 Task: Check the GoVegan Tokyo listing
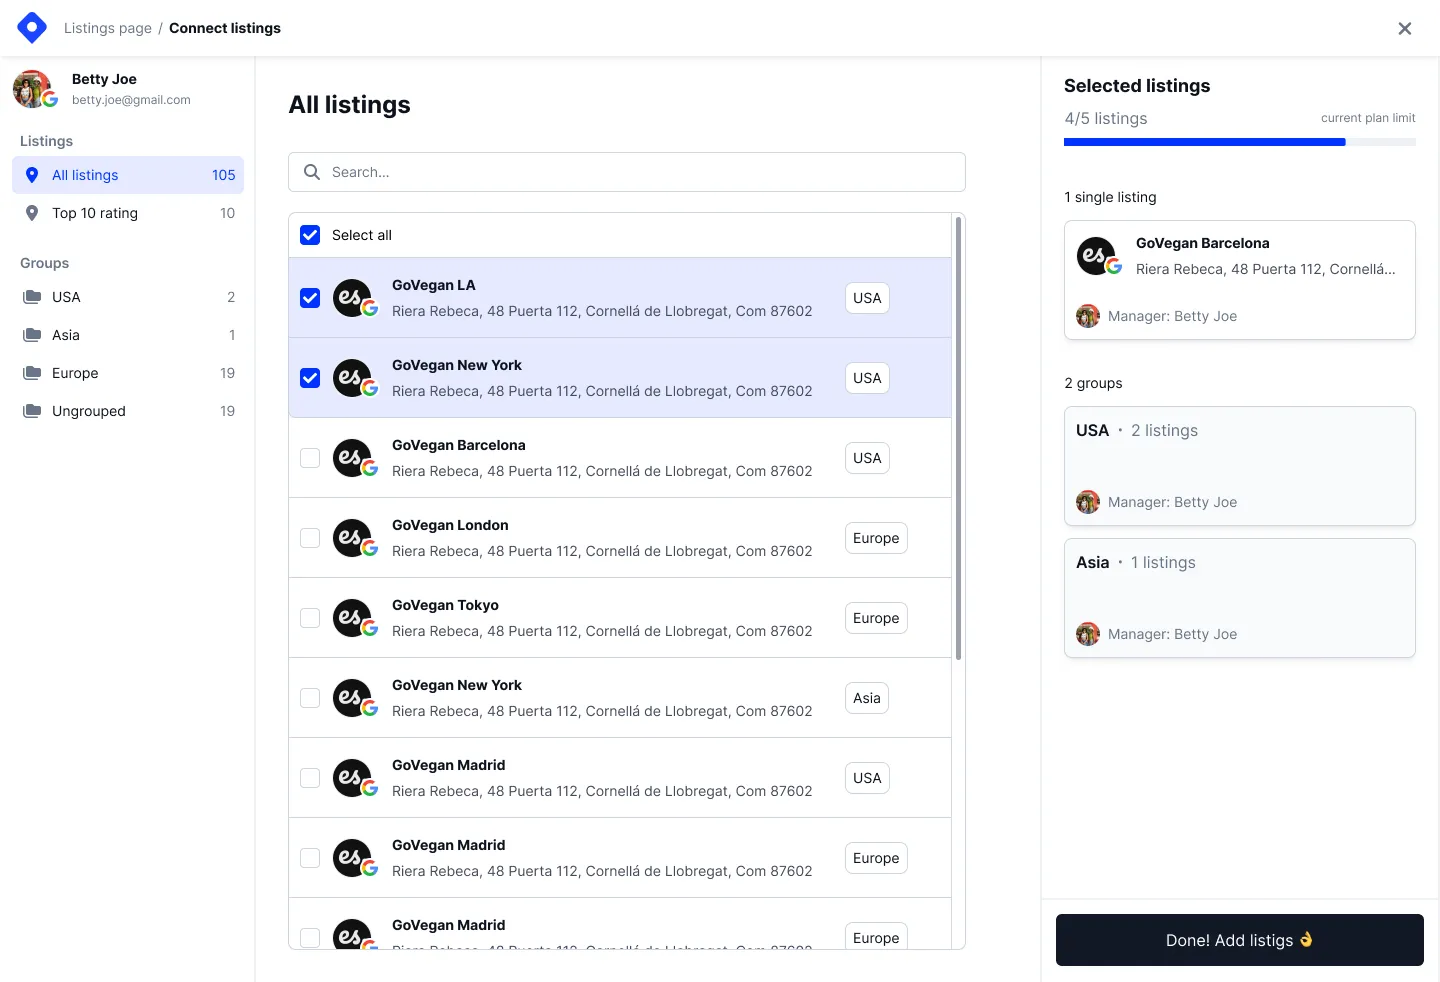pyautogui.click(x=310, y=618)
